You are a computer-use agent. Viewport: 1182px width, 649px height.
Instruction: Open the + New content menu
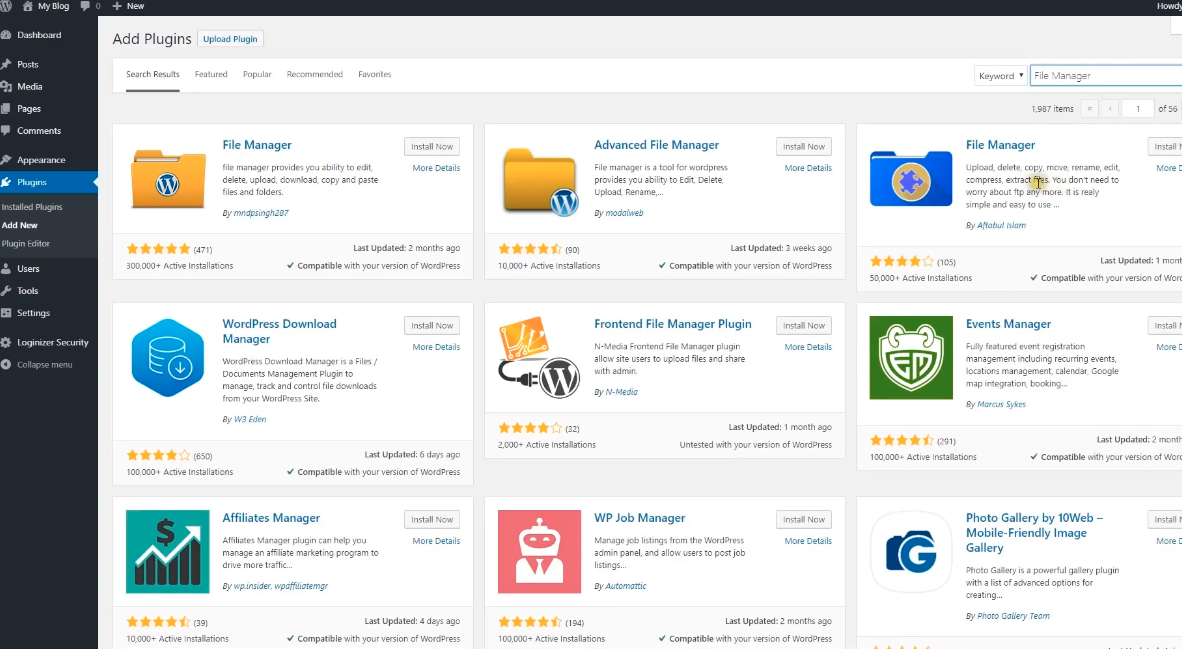128,6
